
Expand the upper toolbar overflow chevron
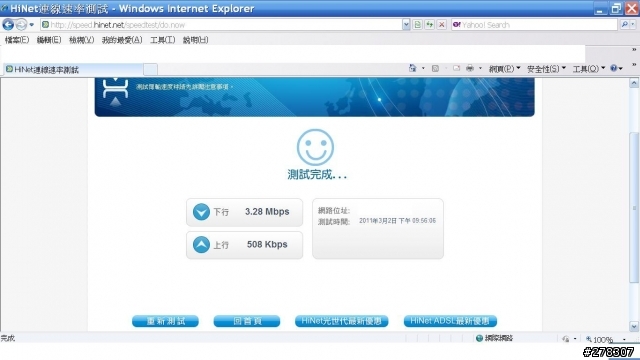pos(634,50)
